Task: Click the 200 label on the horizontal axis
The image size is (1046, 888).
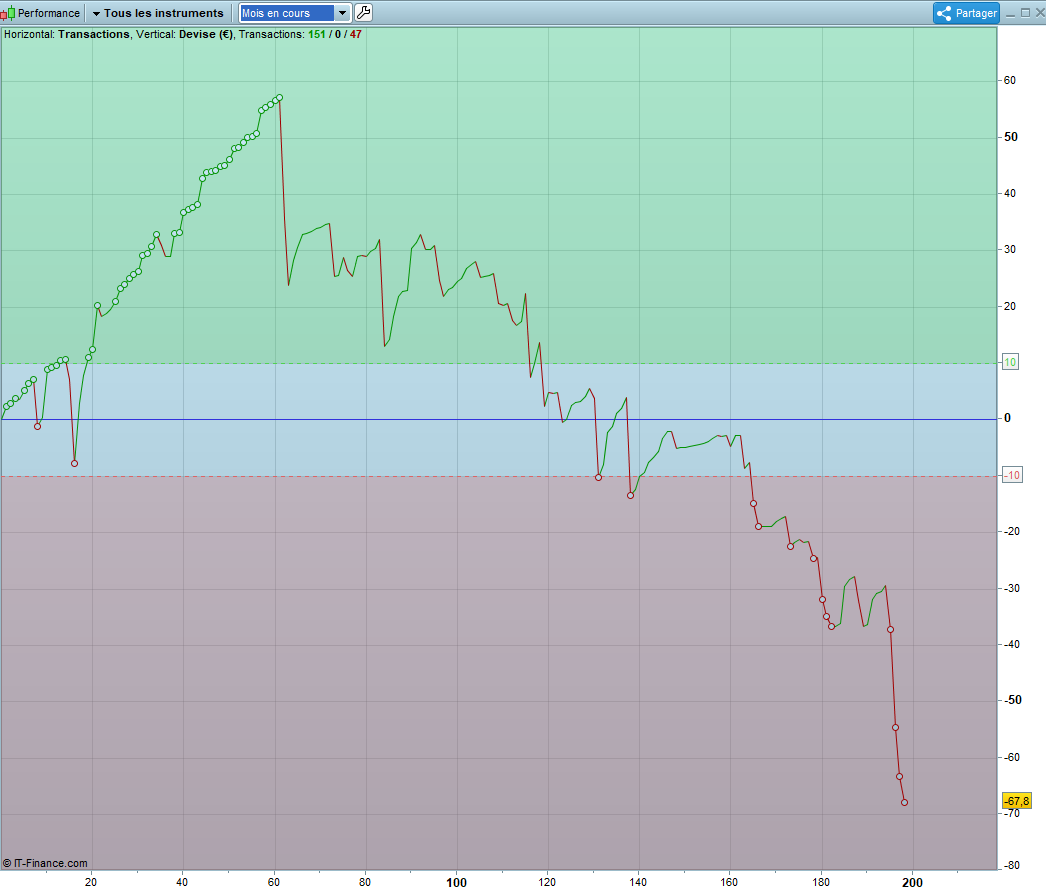Action: 913,882
